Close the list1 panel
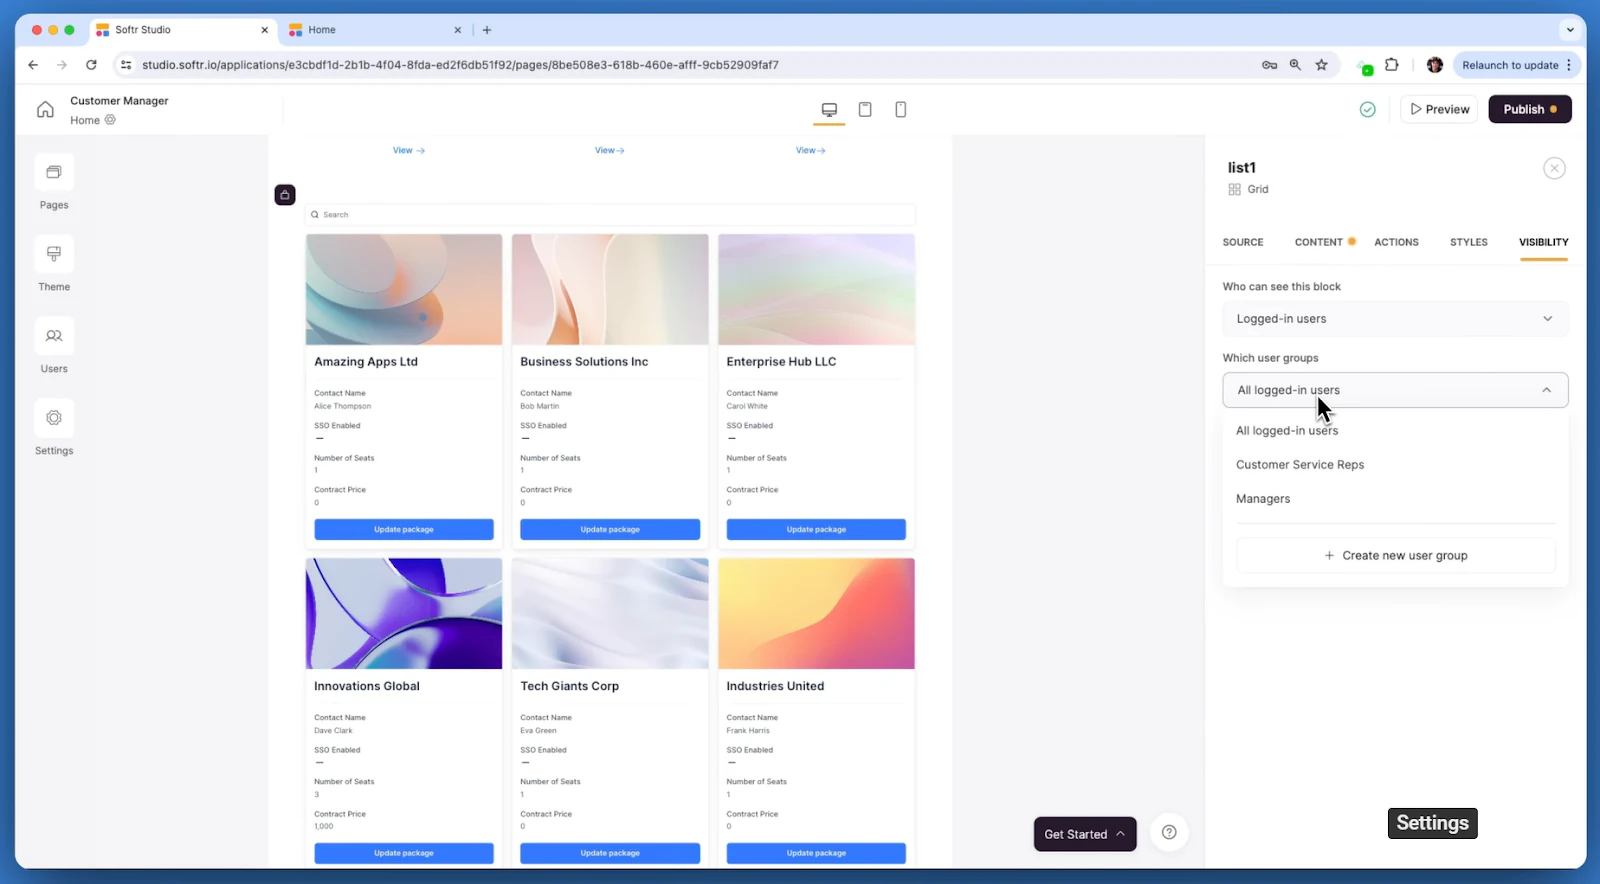The image size is (1600, 884). 1554,169
